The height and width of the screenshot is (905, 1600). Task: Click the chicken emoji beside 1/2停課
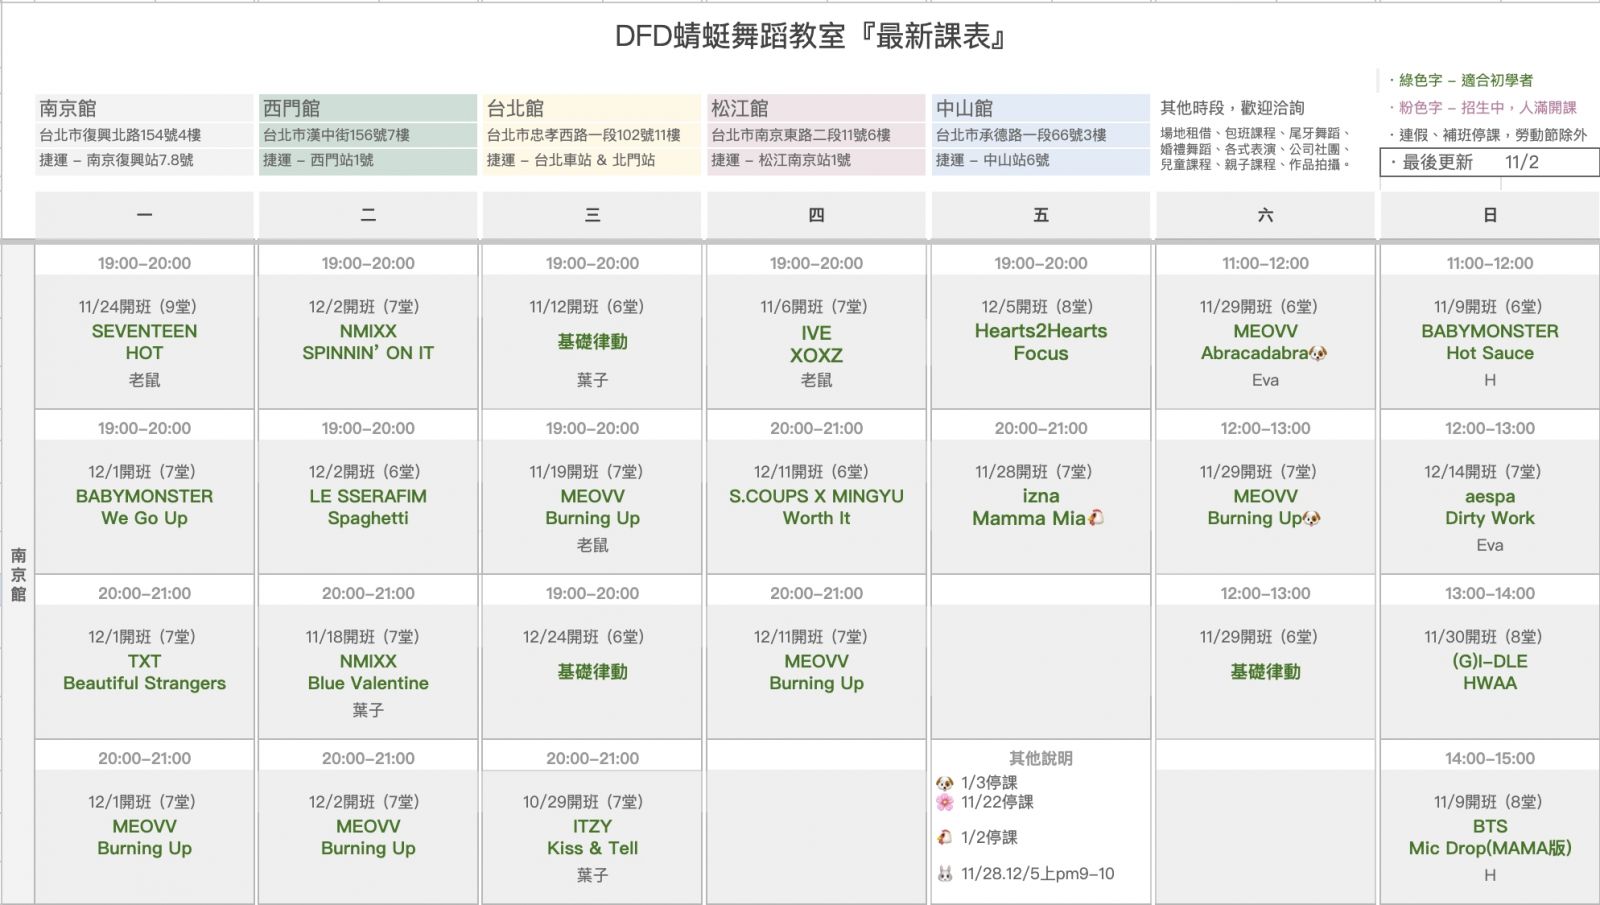point(944,837)
